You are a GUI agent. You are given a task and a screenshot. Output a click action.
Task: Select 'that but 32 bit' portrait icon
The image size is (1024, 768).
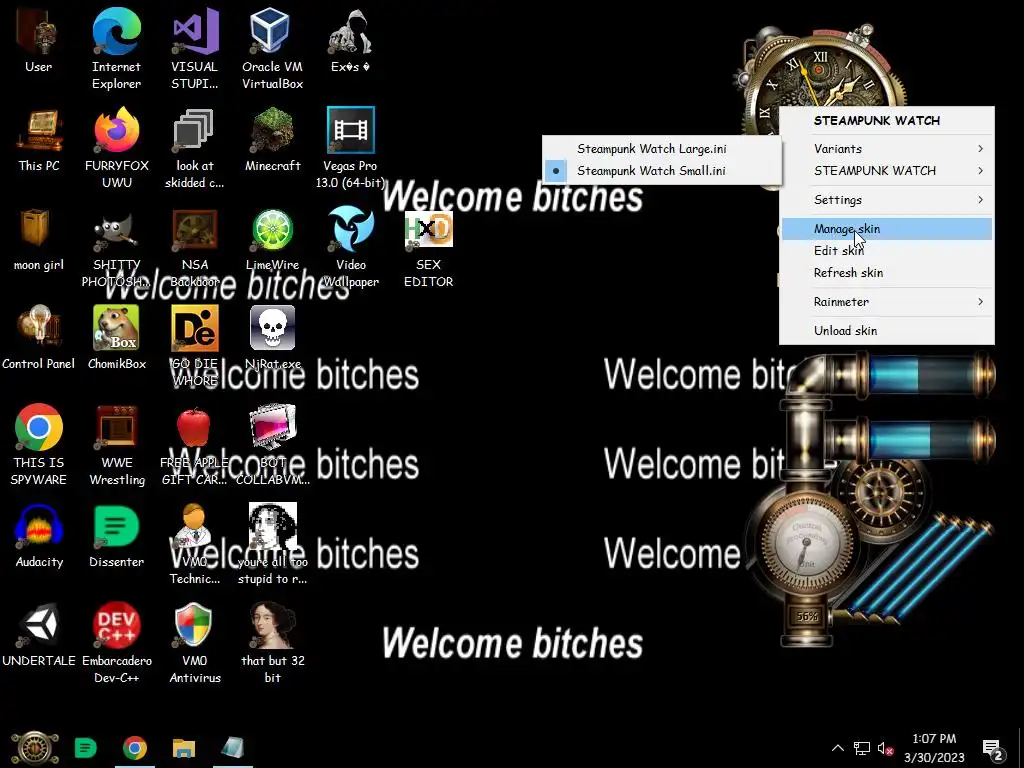pyautogui.click(x=272, y=643)
